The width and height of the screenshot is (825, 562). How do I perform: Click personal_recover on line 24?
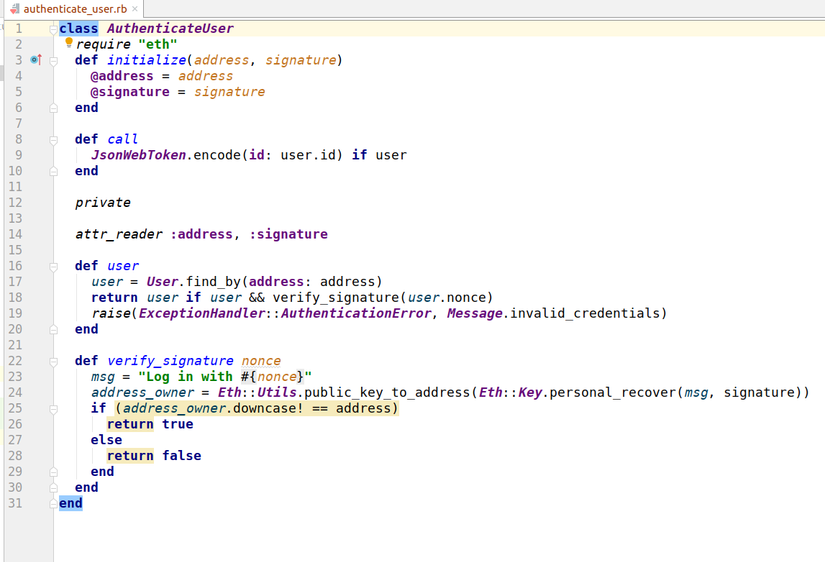(612, 393)
